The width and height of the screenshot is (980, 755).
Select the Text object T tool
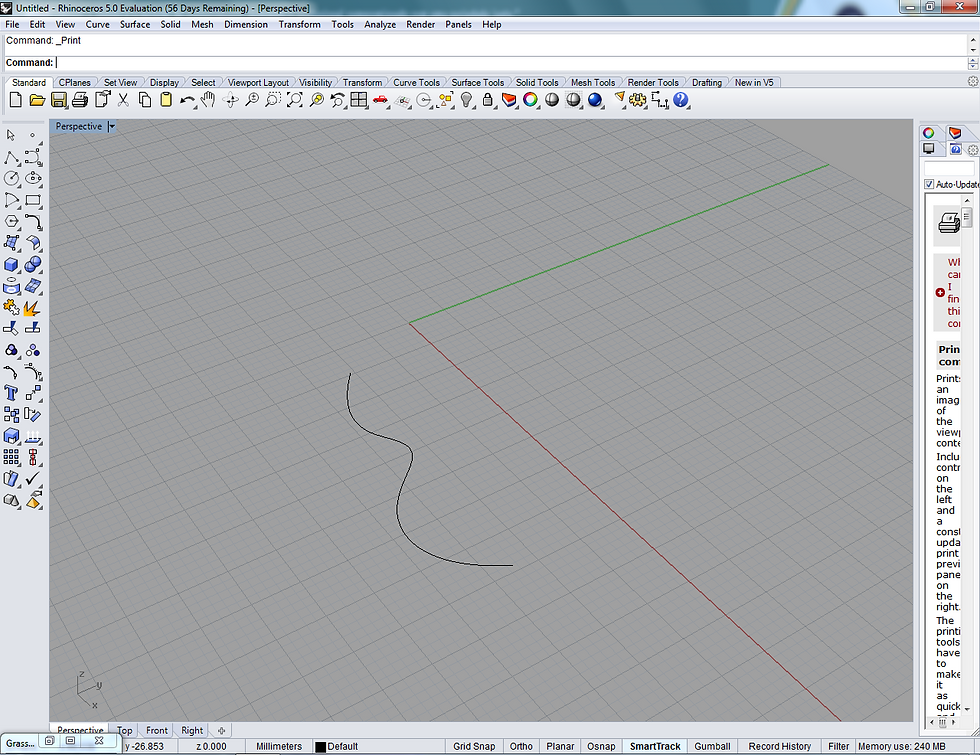point(11,393)
